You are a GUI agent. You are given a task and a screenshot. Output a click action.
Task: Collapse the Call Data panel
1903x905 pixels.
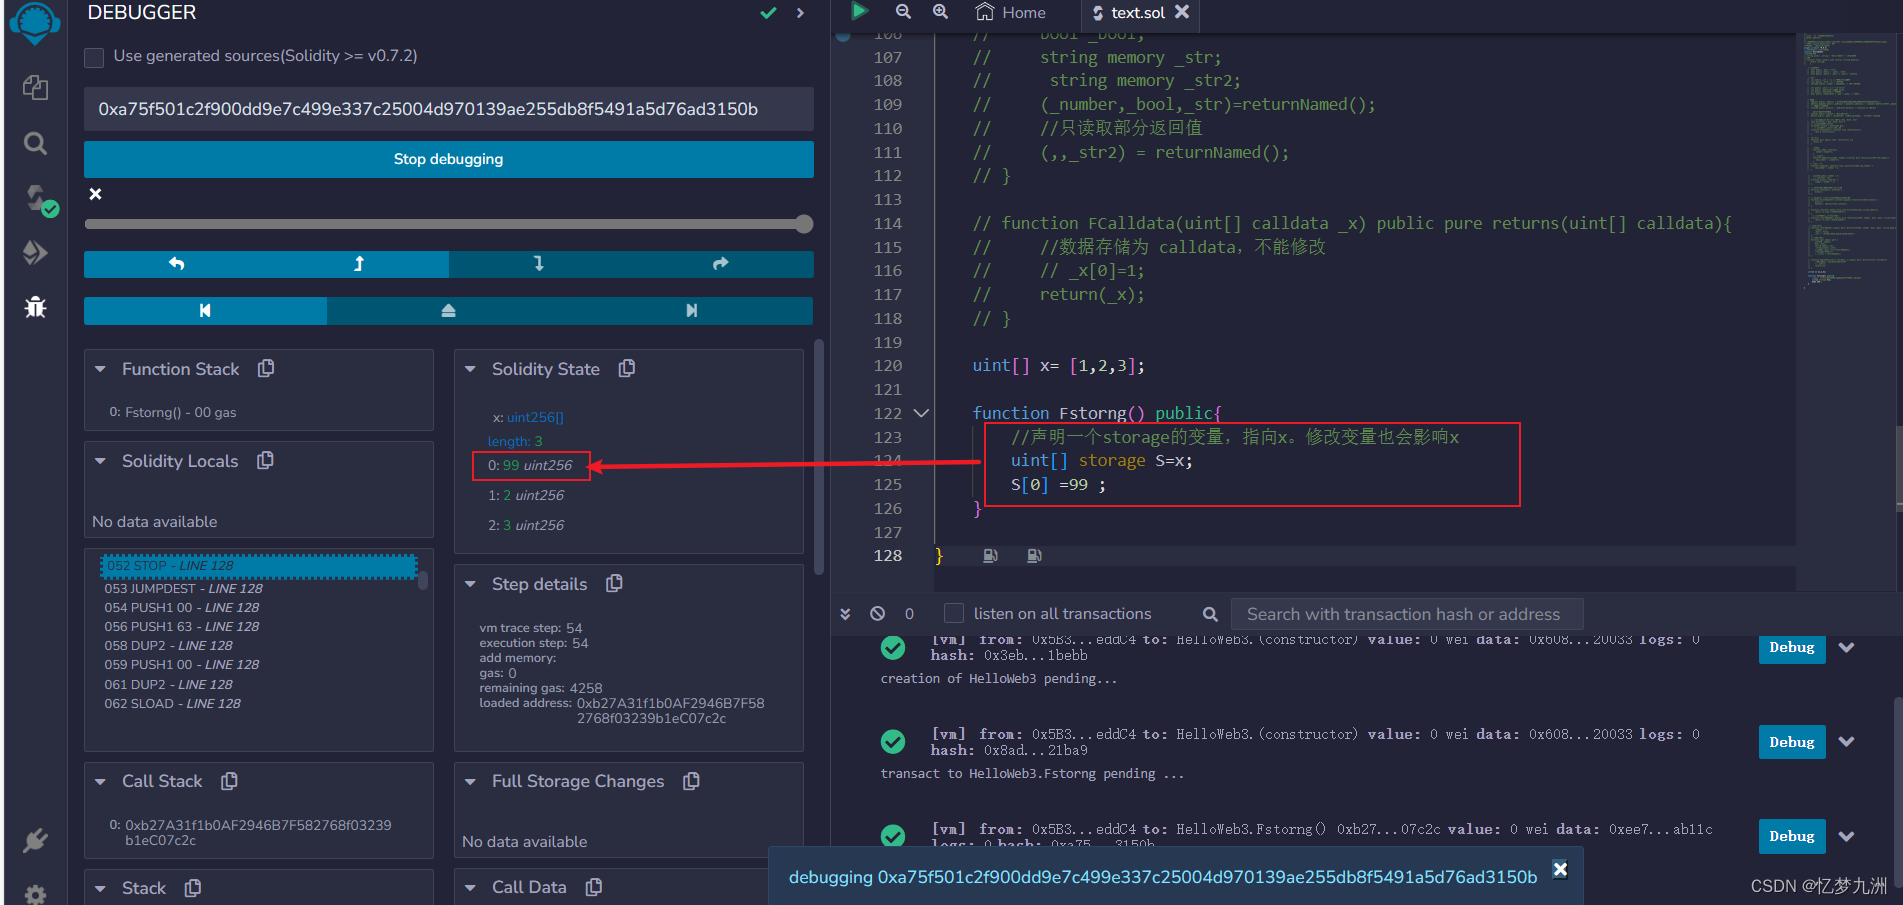coord(470,887)
